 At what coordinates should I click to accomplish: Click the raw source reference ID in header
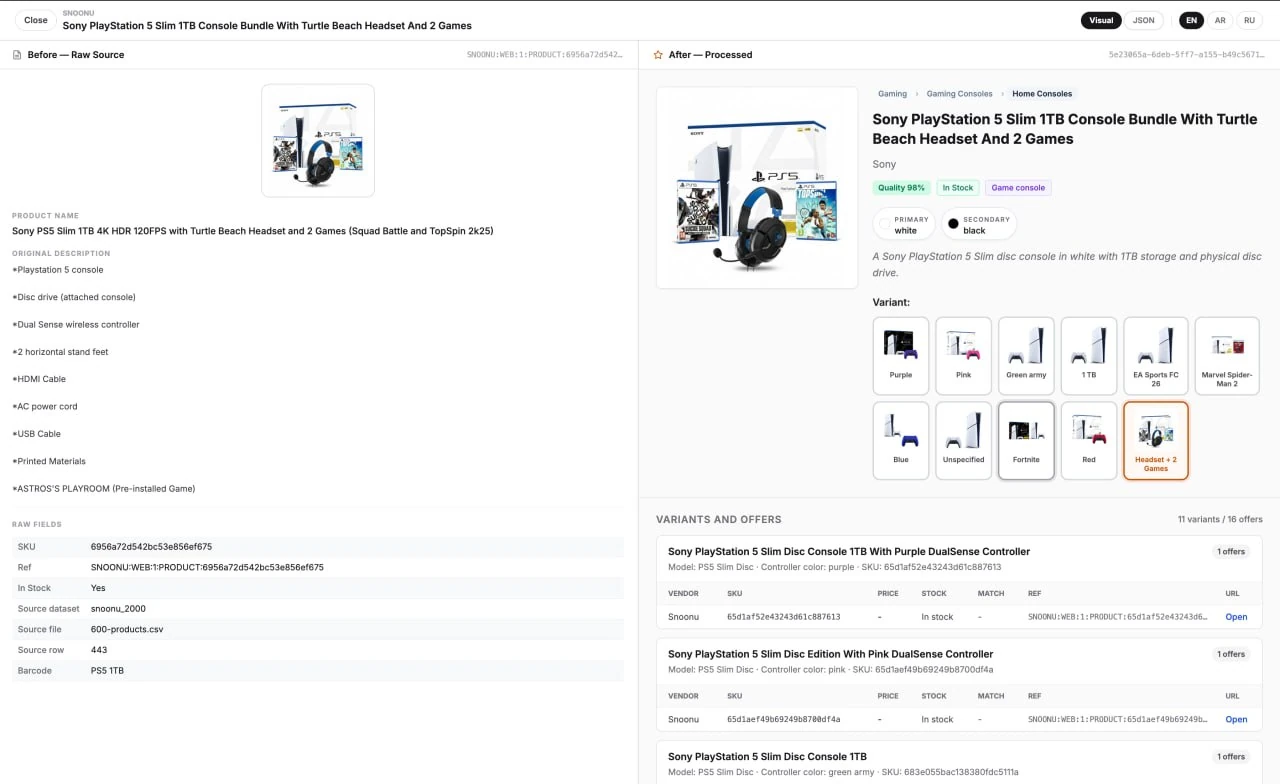[x=544, y=55]
